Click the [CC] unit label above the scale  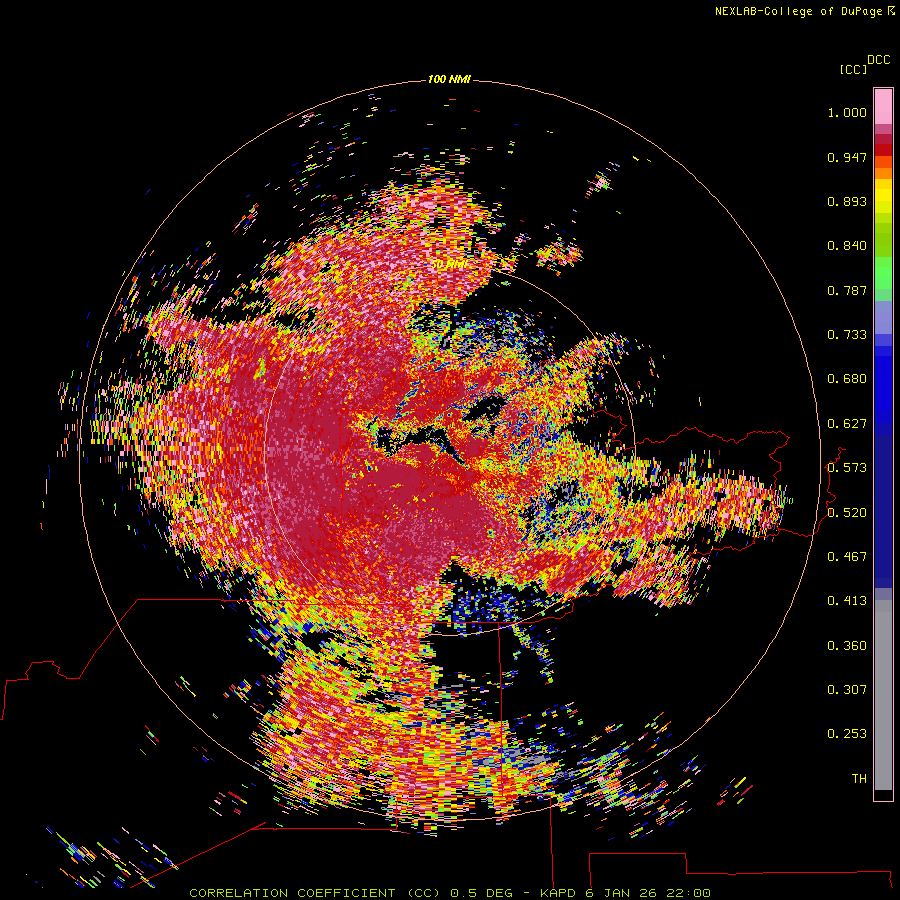853,69
